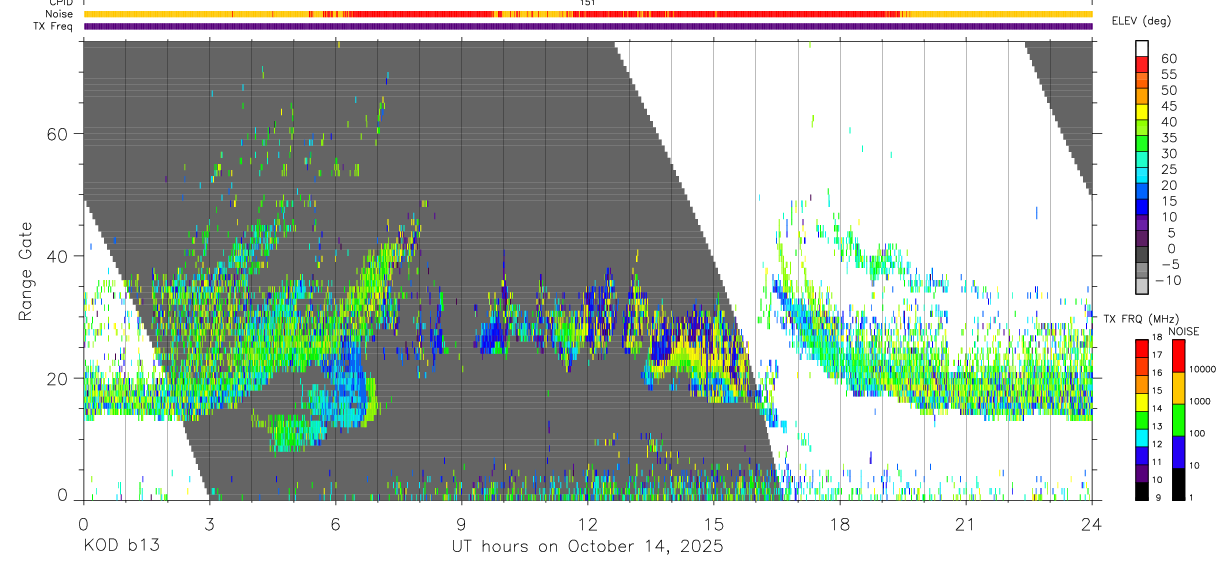Click the green swatch in the NOISE color bar
Viewport: 1228px width, 567px height.
1178,420
